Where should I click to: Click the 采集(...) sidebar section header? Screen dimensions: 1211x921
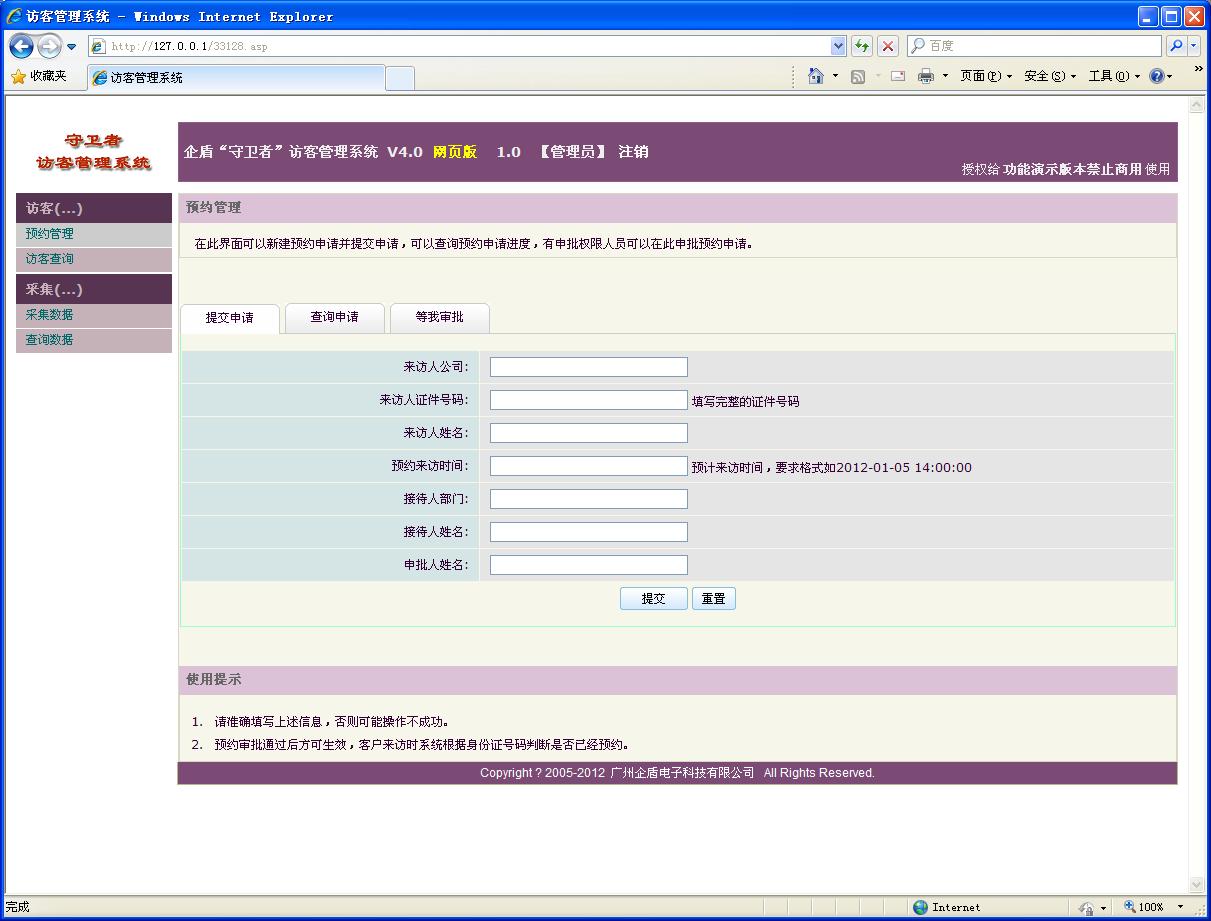coord(94,289)
